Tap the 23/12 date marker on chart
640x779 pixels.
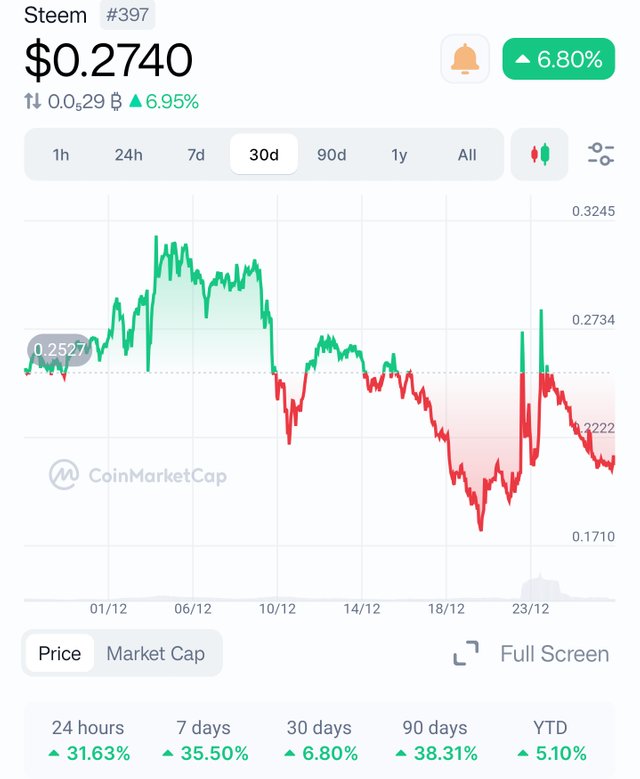[531, 609]
